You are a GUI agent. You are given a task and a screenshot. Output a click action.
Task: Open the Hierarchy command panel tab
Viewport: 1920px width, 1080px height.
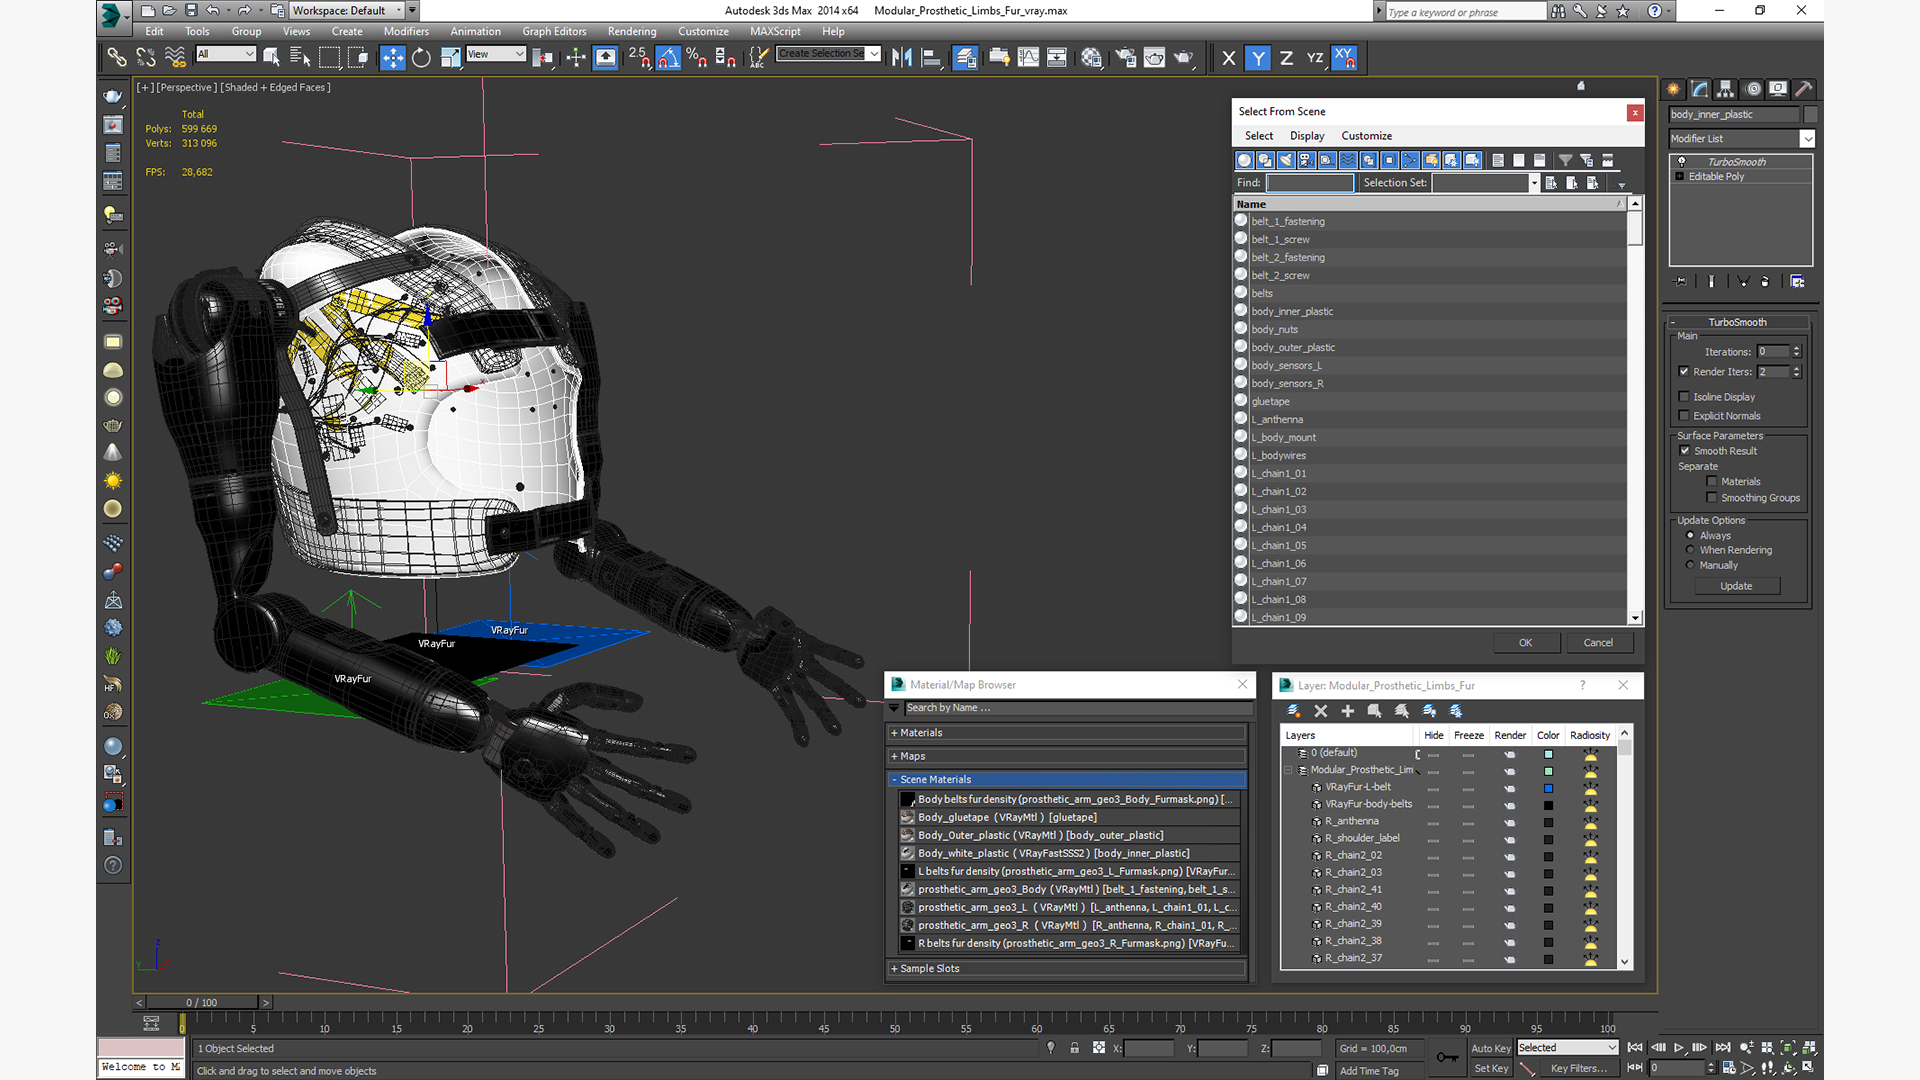[1726, 89]
